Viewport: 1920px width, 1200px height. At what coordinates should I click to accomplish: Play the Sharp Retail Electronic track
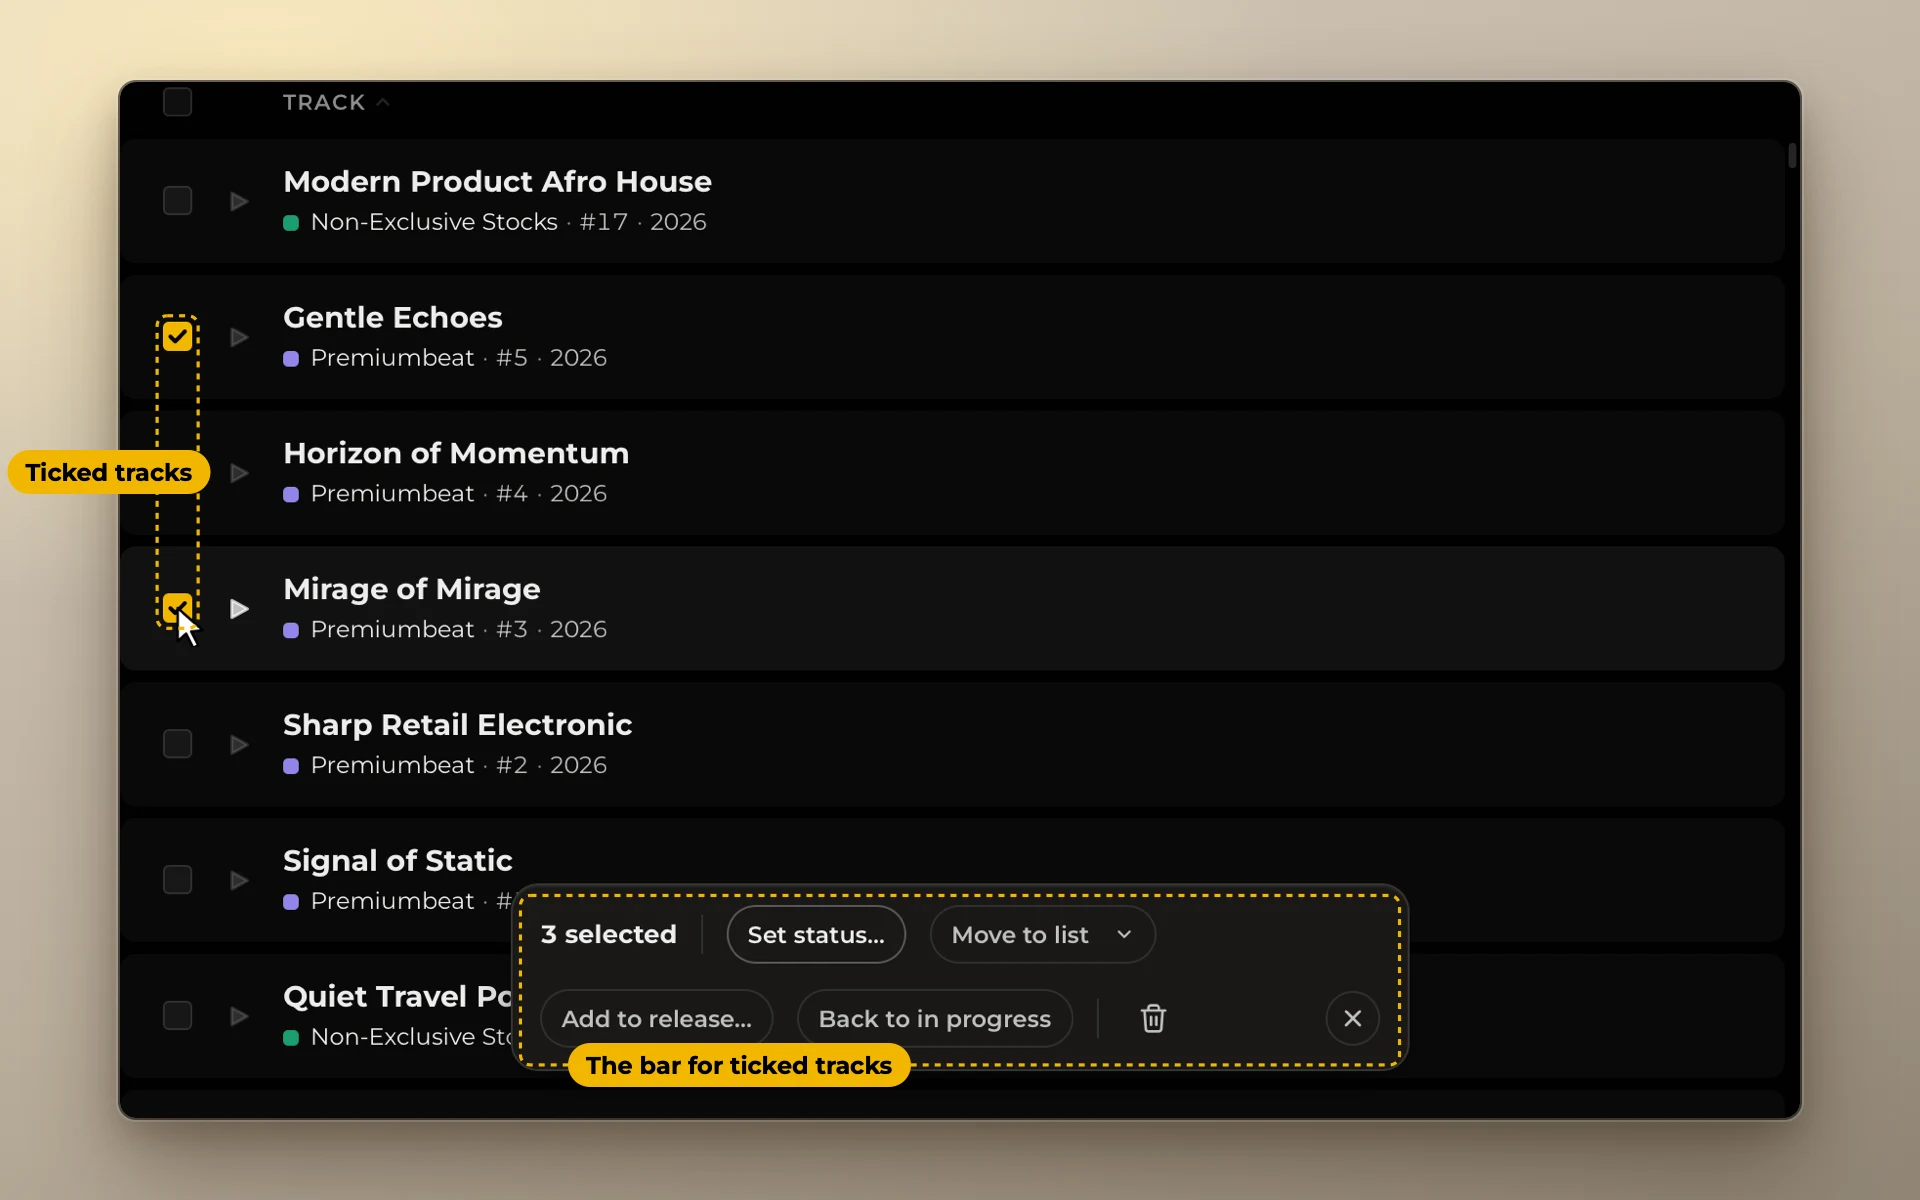[239, 745]
